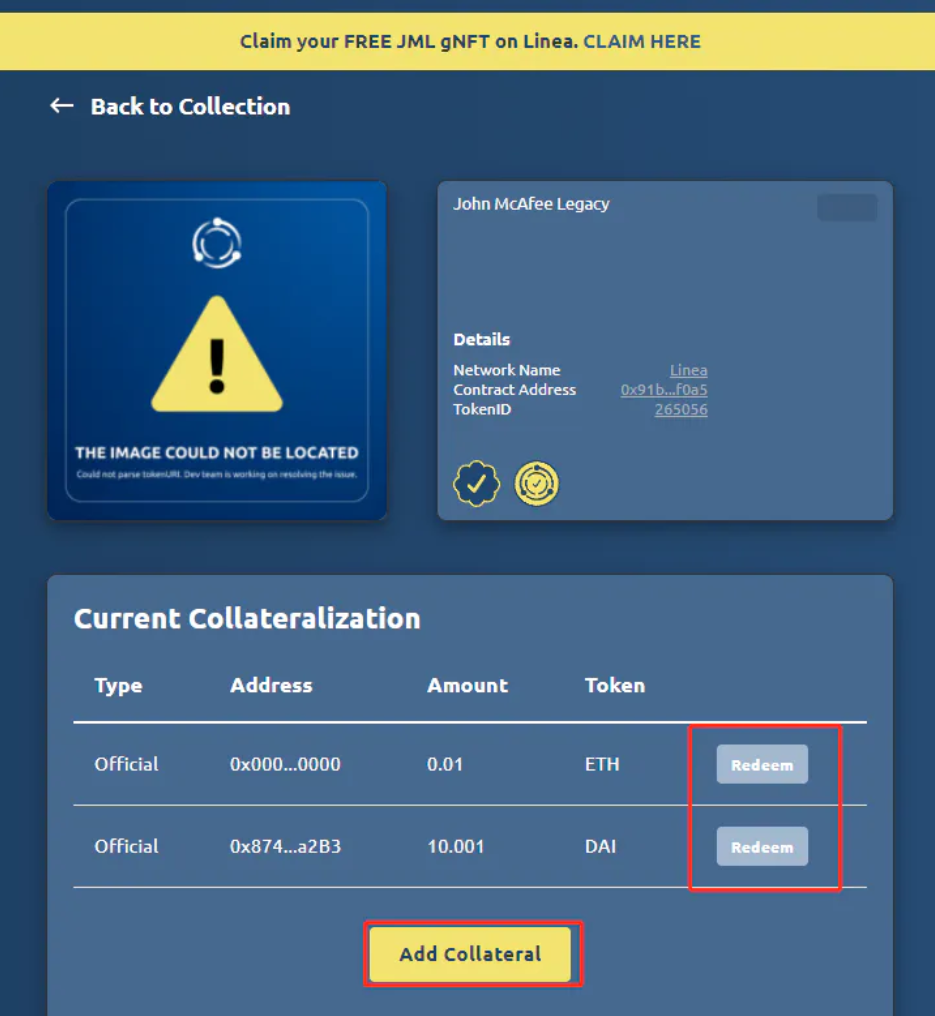
Task: Click the Amount column header
Action: (x=468, y=685)
